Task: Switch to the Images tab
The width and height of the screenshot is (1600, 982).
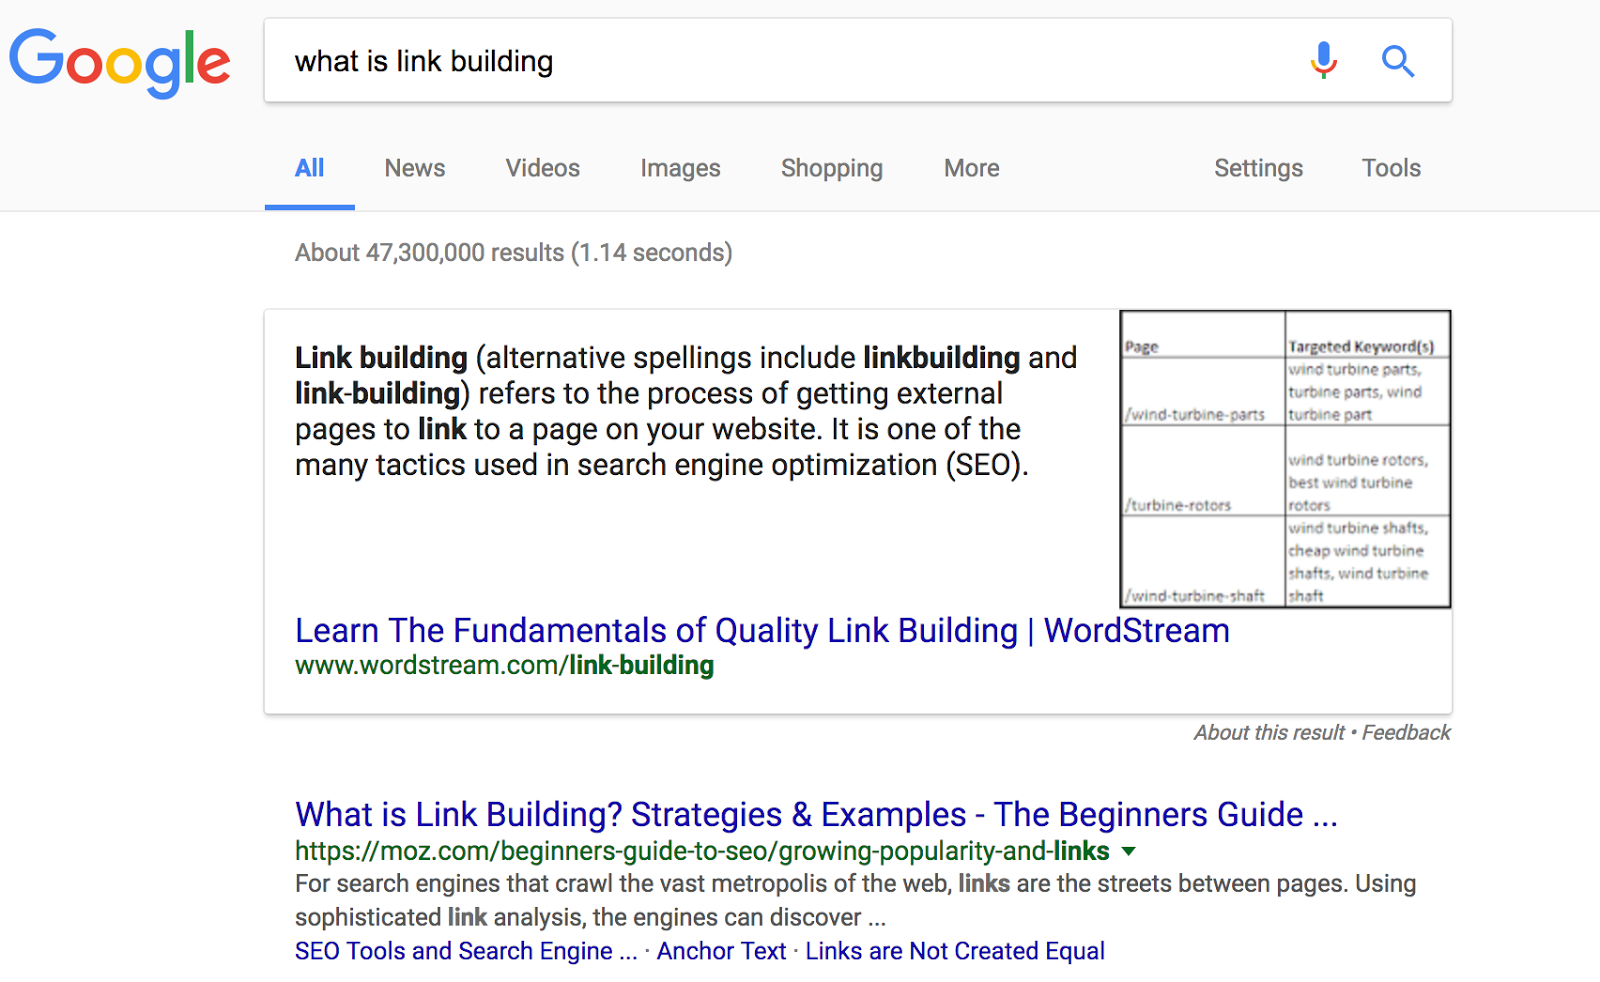Action: pyautogui.click(x=680, y=168)
